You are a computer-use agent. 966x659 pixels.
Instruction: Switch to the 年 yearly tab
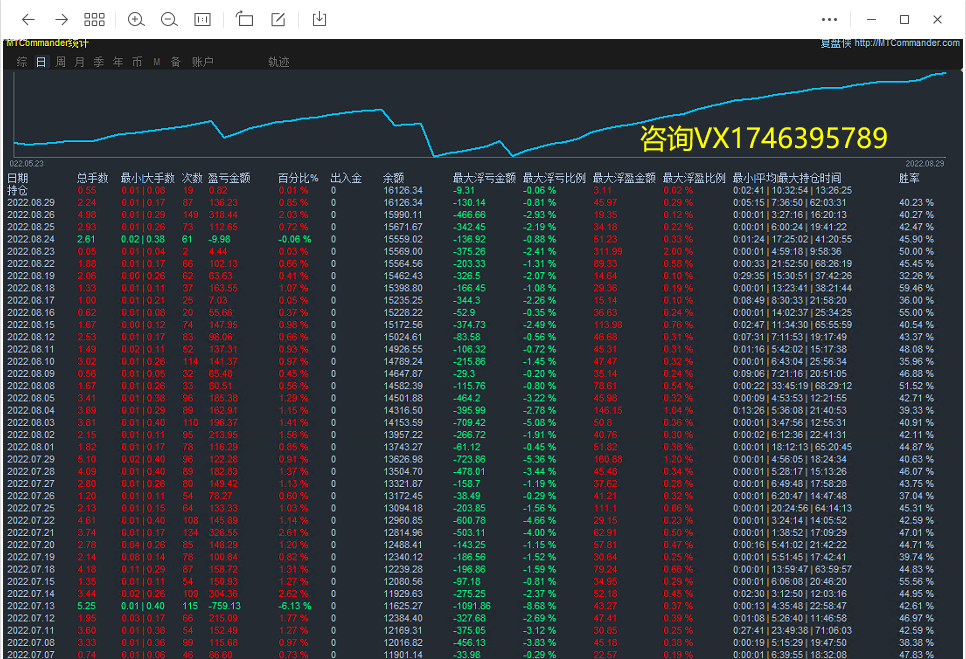pos(118,62)
